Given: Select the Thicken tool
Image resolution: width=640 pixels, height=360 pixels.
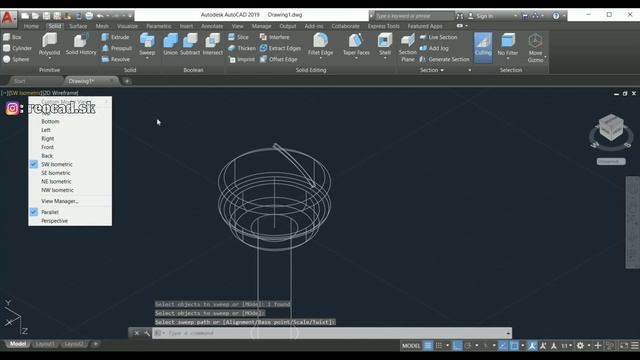Looking at the screenshot, I should point(242,48).
